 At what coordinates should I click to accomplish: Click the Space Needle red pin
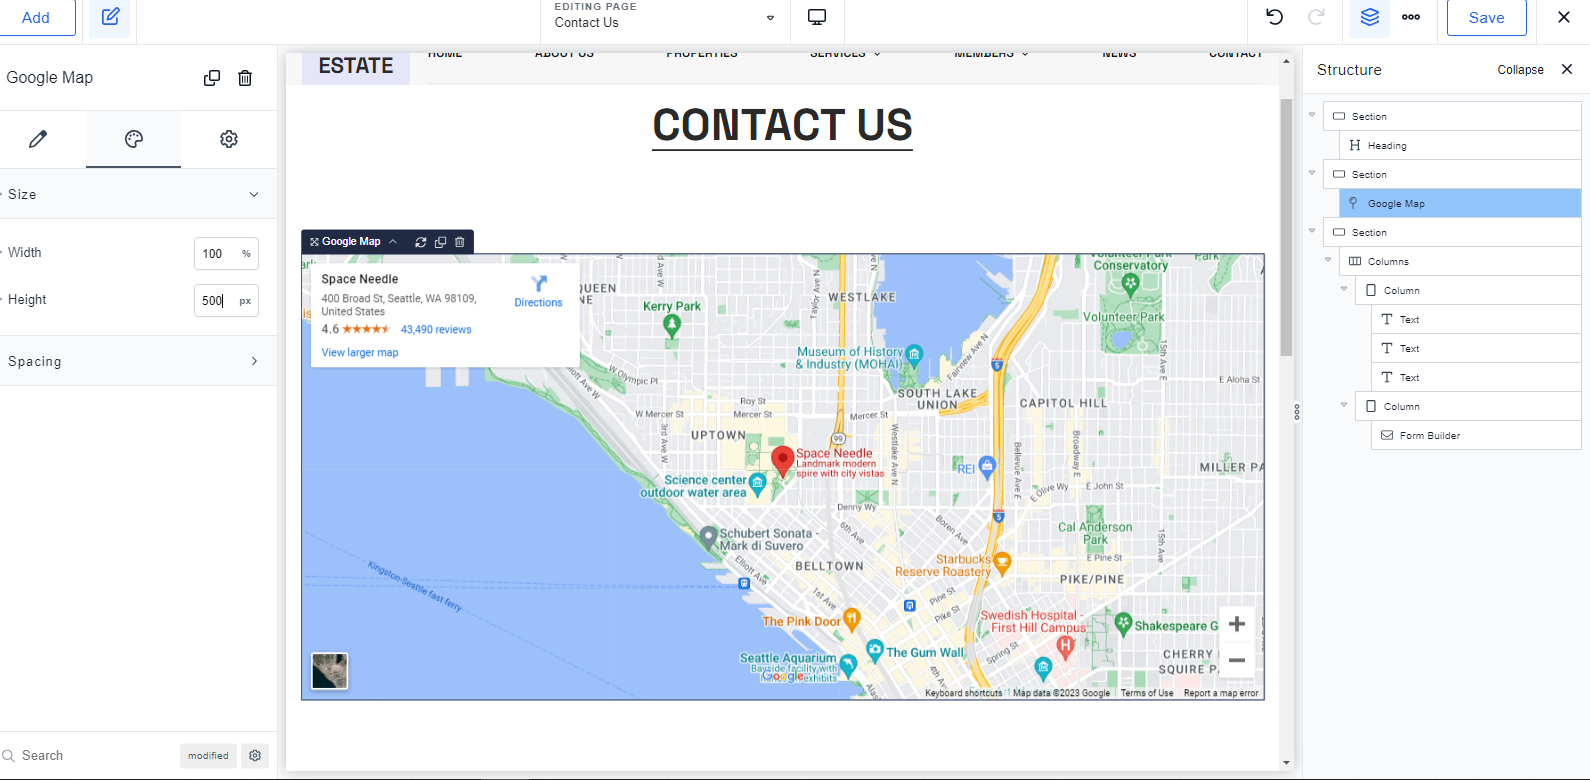(x=783, y=461)
